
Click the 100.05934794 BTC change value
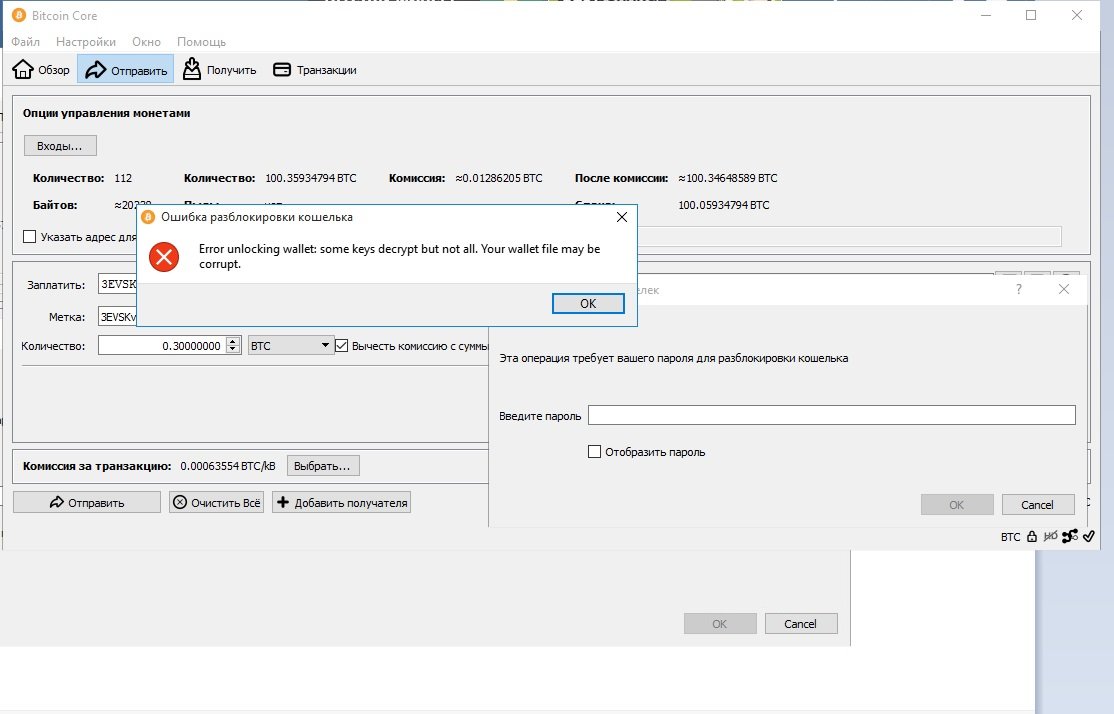[724, 205]
